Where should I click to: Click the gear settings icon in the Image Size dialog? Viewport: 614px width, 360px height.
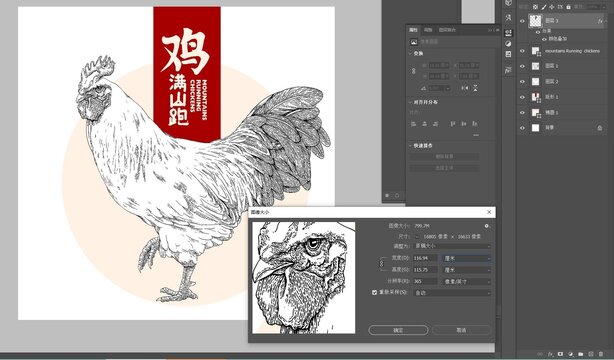[486, 226]
